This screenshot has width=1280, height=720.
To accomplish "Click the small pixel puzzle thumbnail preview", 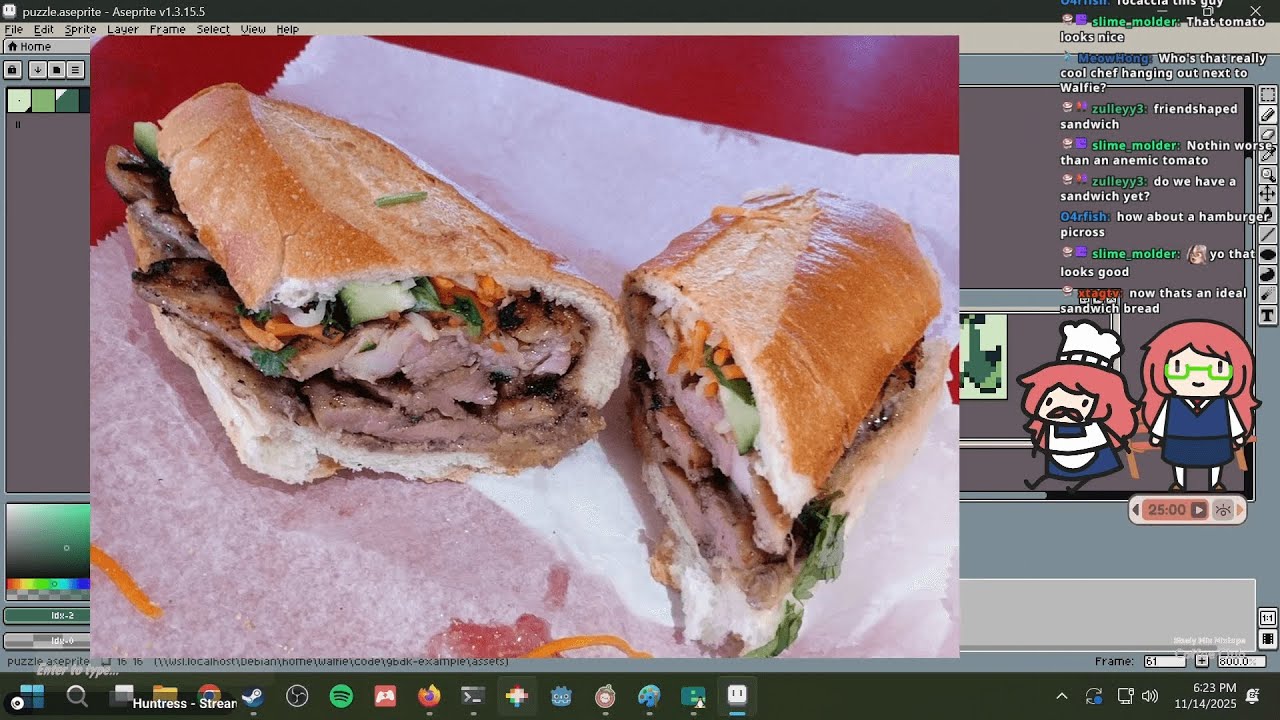I will 983,356.
